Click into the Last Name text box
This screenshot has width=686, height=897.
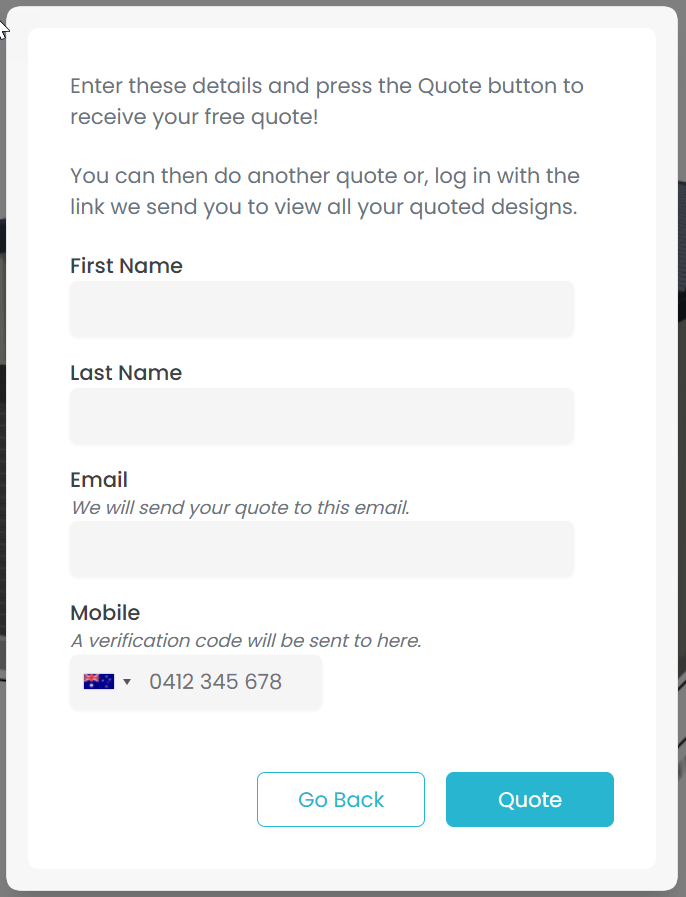(321, 416)
